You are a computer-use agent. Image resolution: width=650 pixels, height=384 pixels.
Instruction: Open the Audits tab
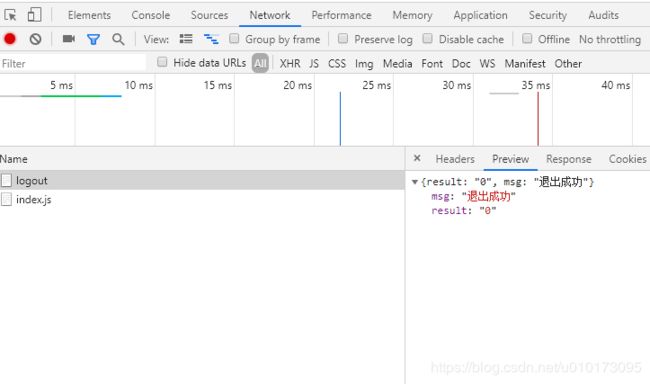point(604,15)
